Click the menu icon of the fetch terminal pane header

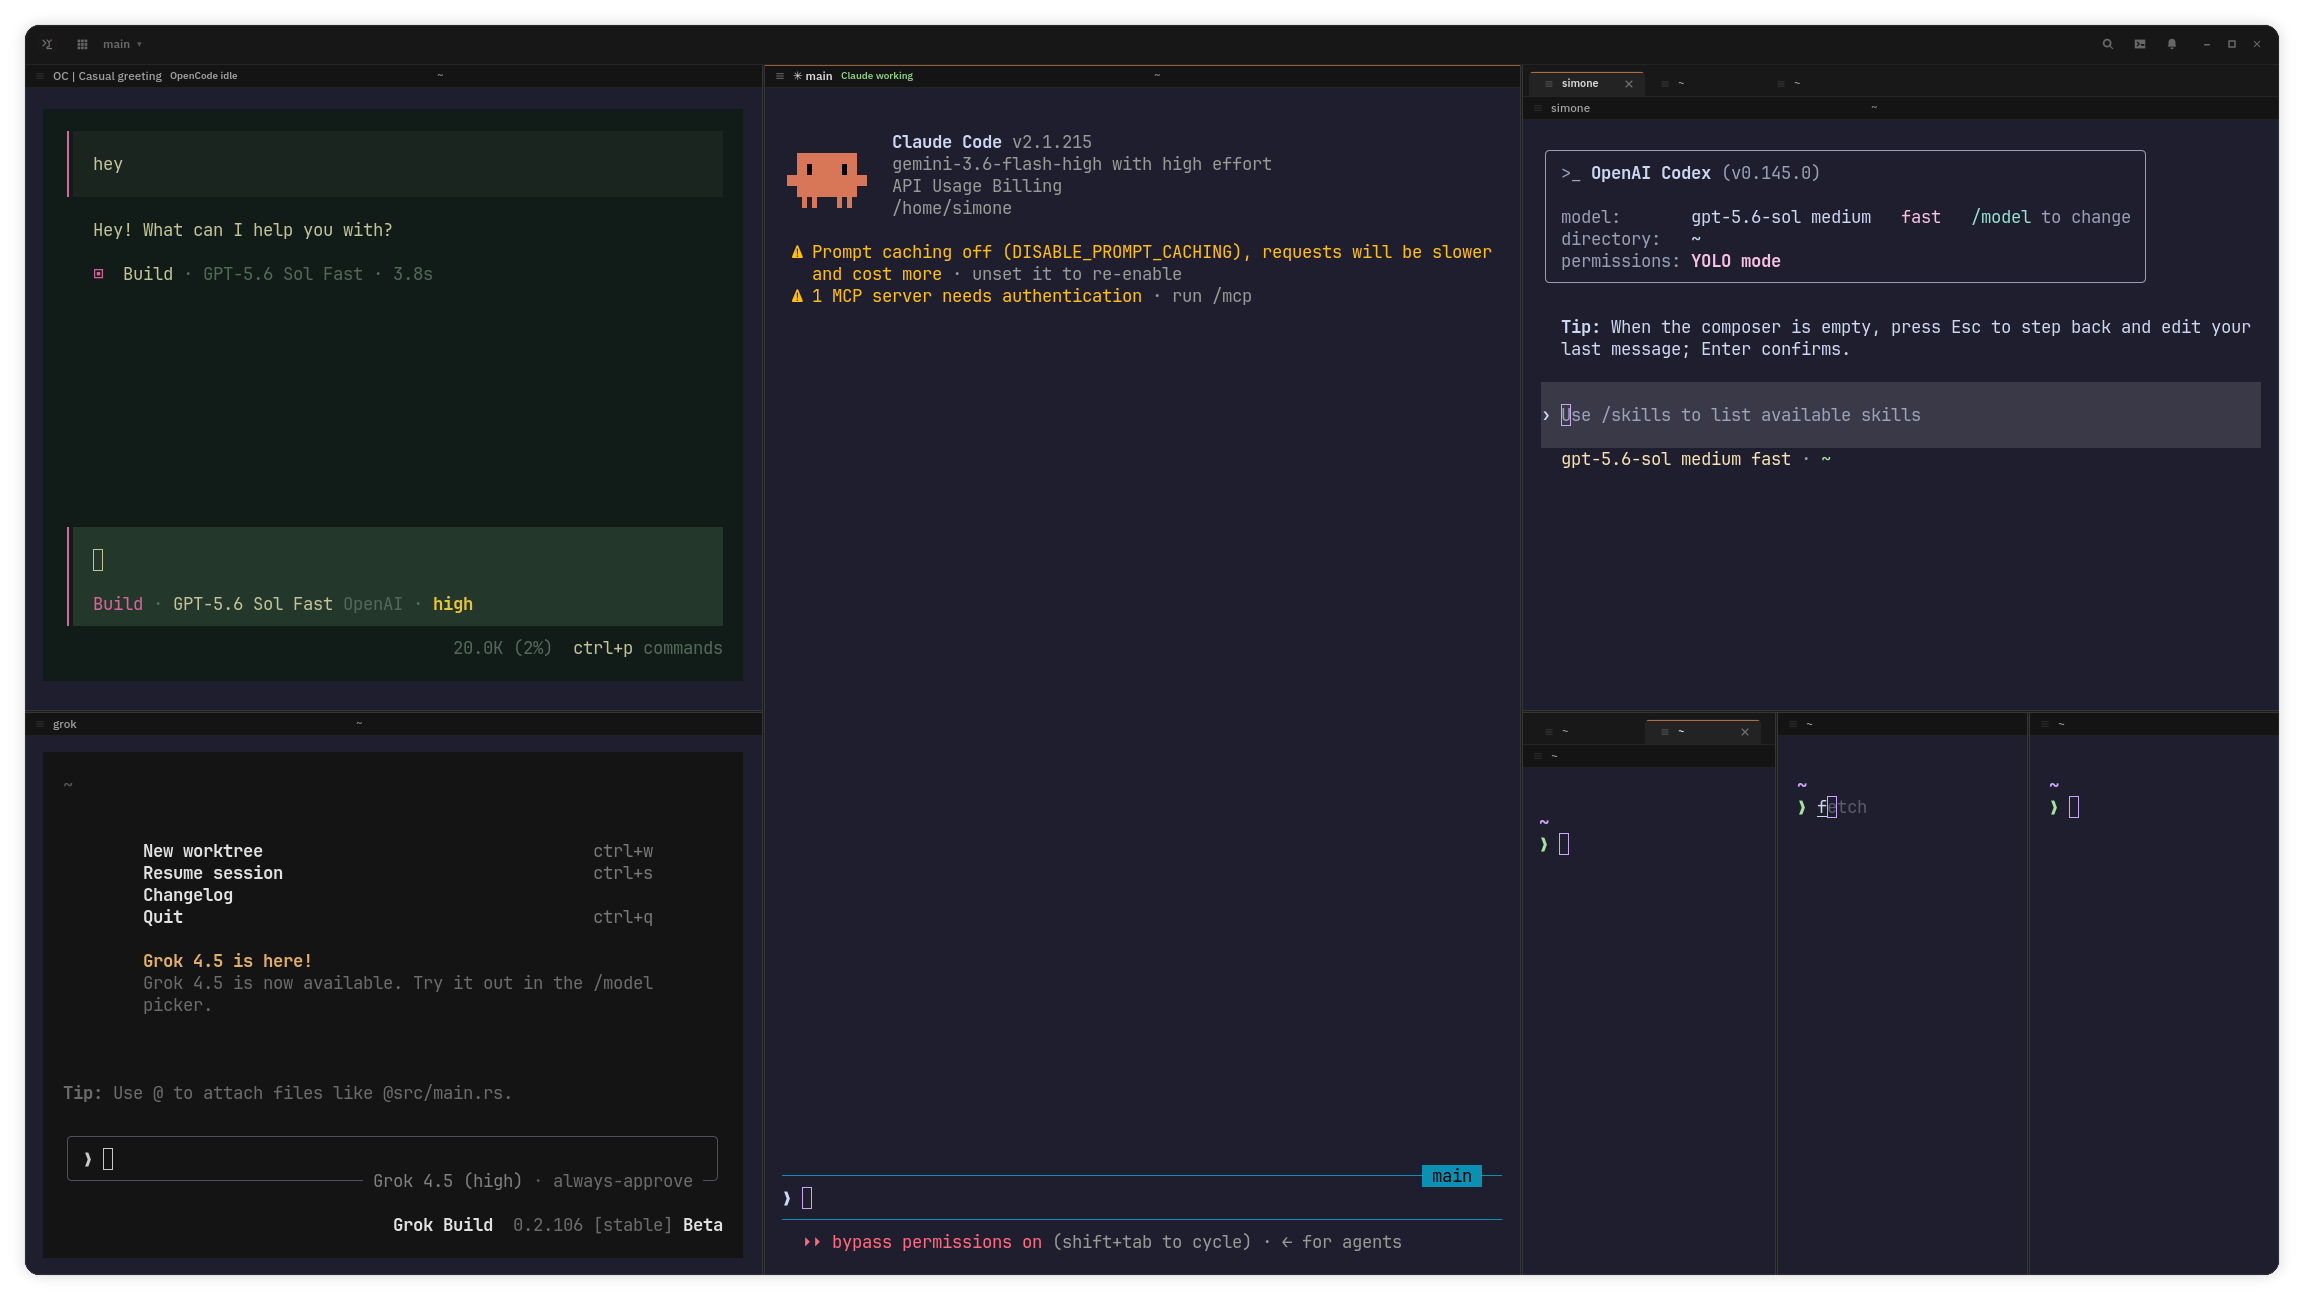pyautogui.click(x=1793, y=724)
